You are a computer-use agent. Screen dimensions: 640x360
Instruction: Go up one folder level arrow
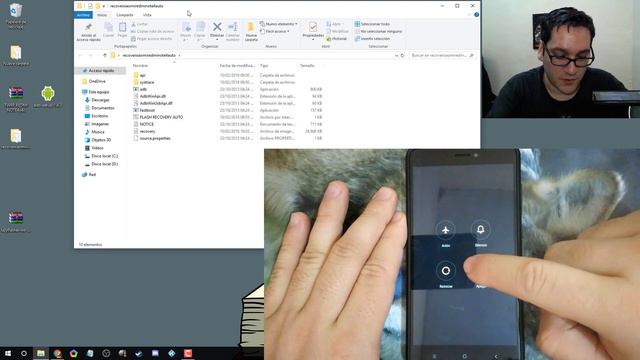tap(105, 56)
